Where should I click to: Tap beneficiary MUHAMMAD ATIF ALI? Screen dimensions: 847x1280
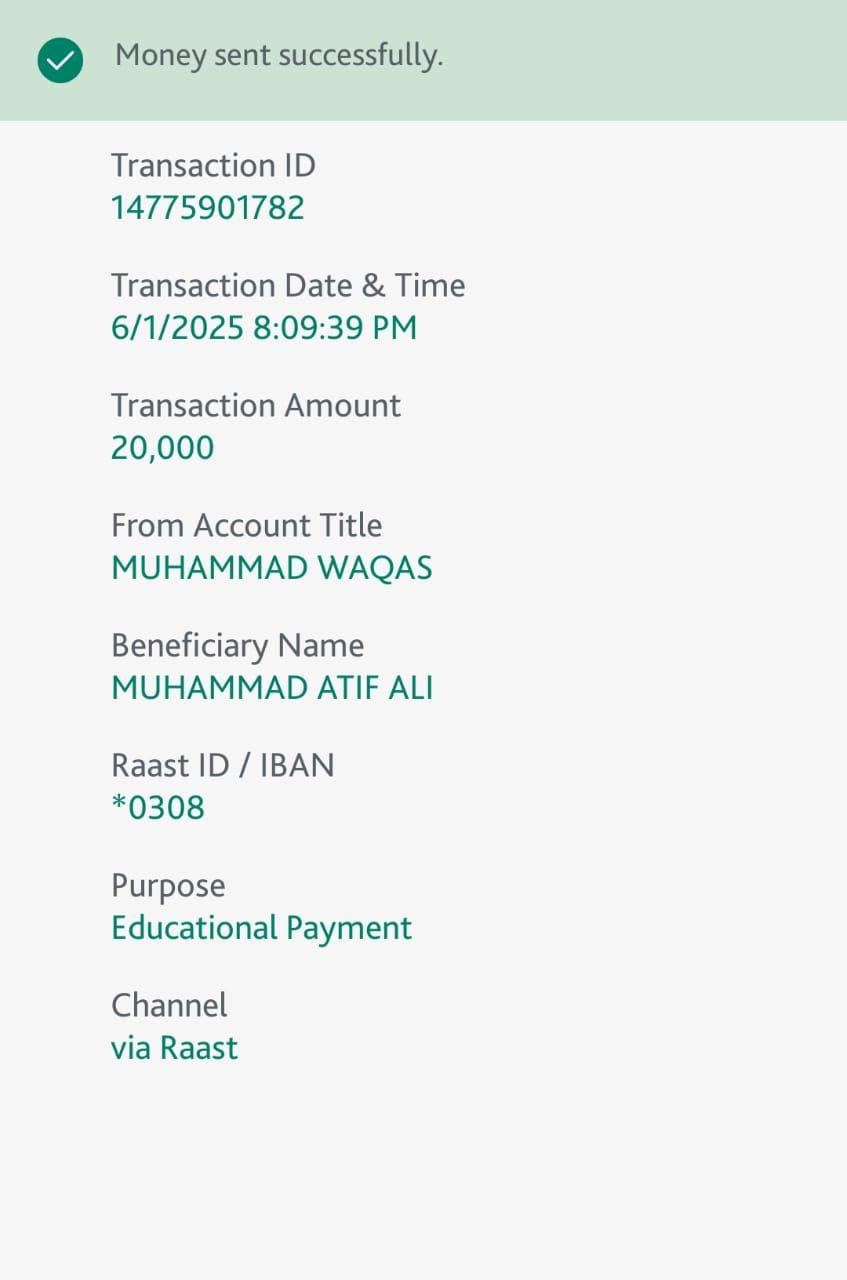272,688
